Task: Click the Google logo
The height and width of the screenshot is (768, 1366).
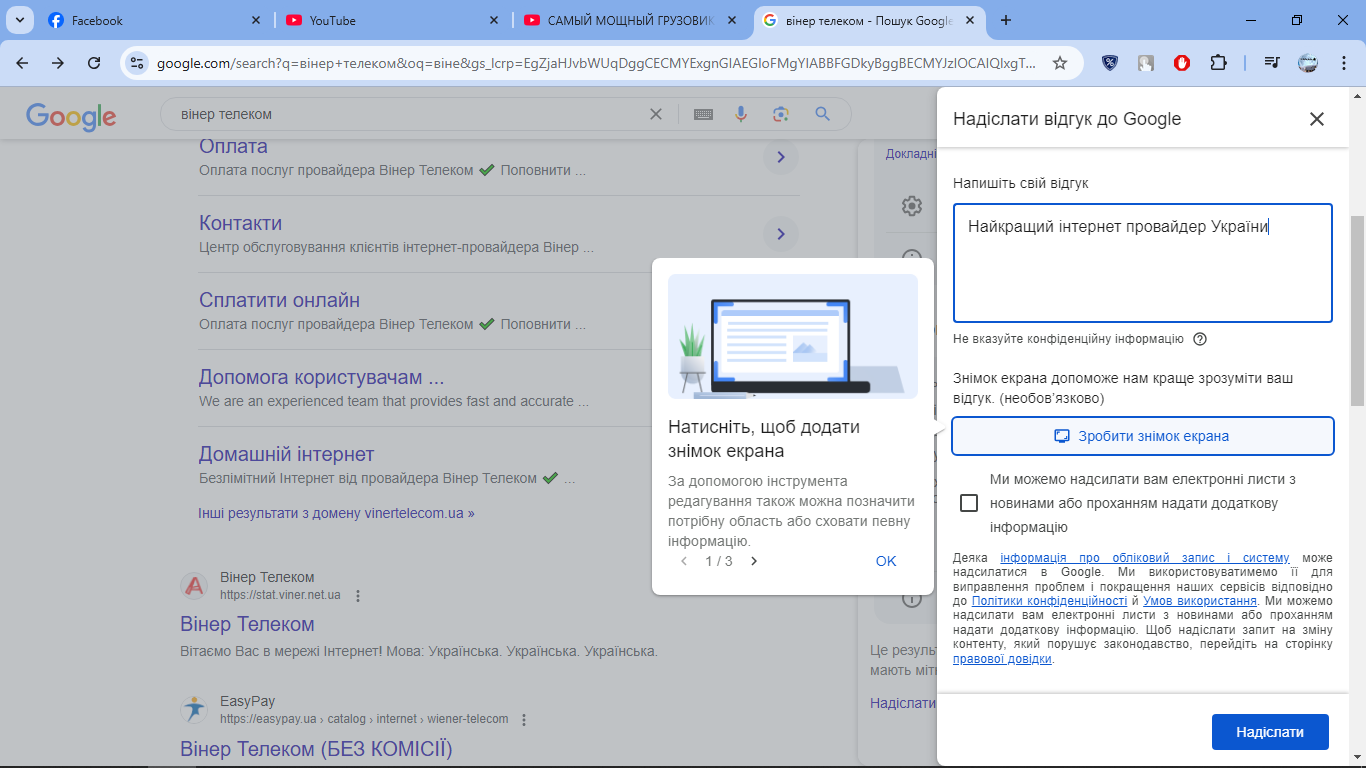Action: pos(71,116)
